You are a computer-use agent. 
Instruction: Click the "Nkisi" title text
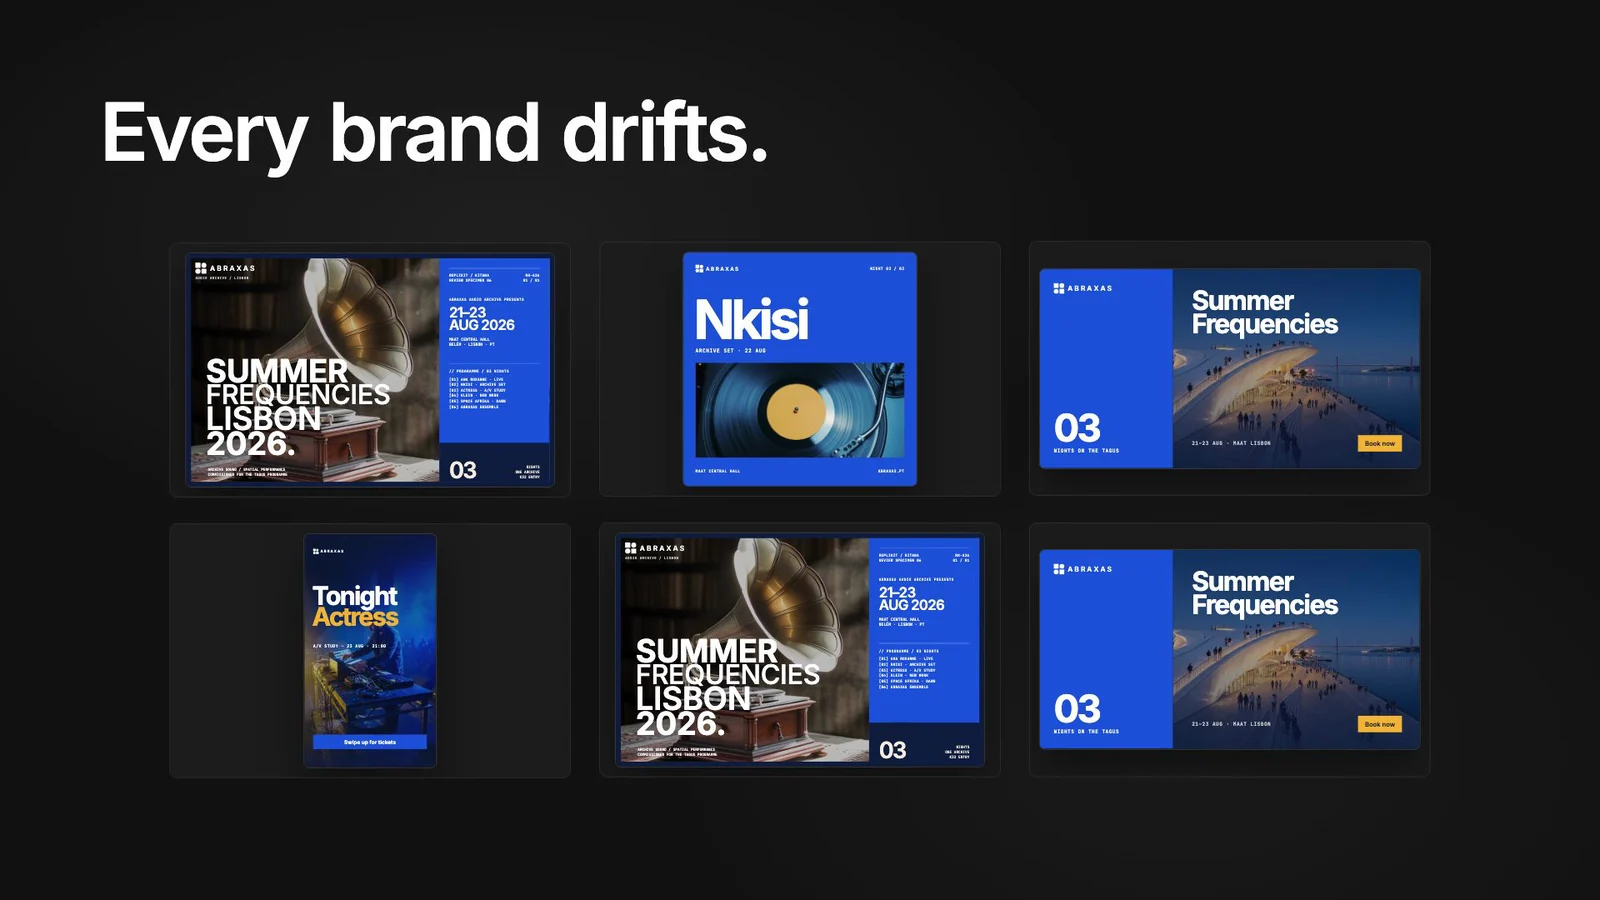752,320
